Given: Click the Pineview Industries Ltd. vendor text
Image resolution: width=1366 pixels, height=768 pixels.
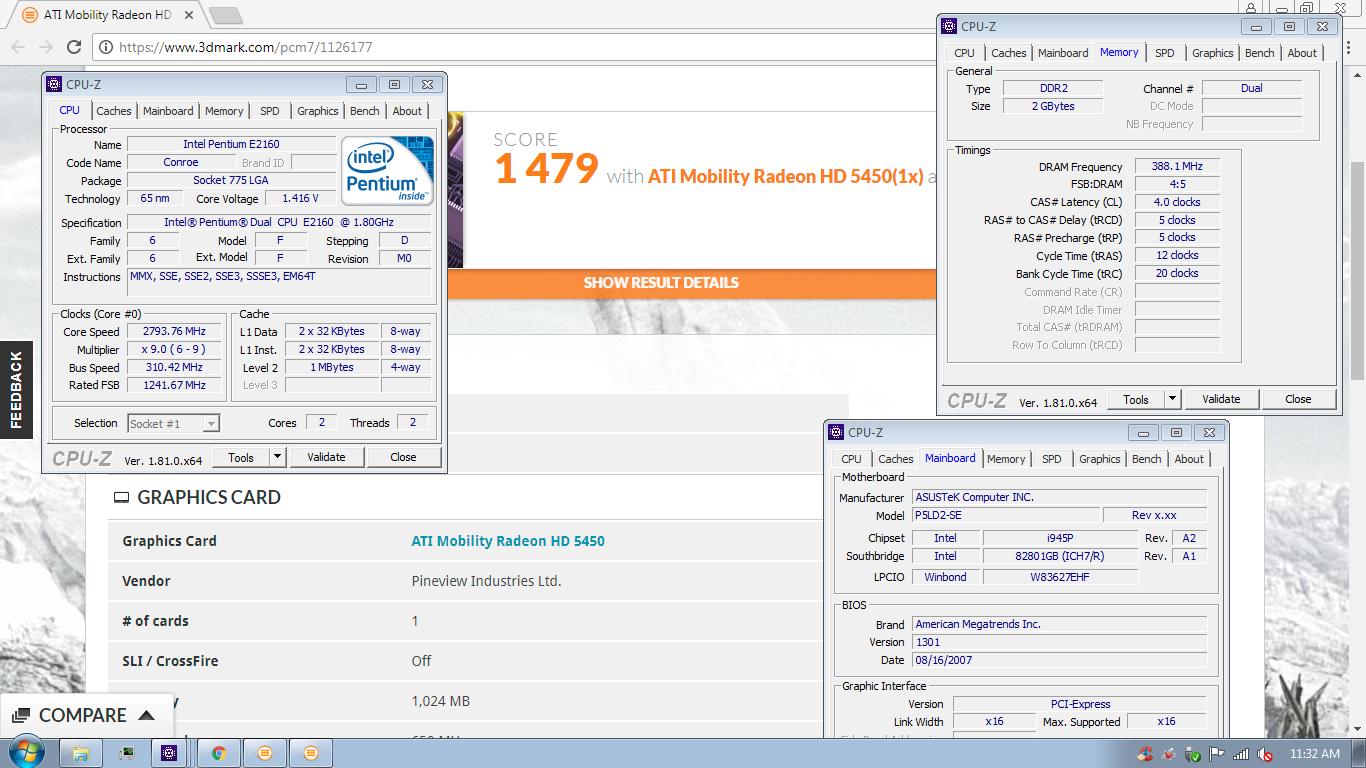Looking at the screenshot, I should (x=487, y=581).
